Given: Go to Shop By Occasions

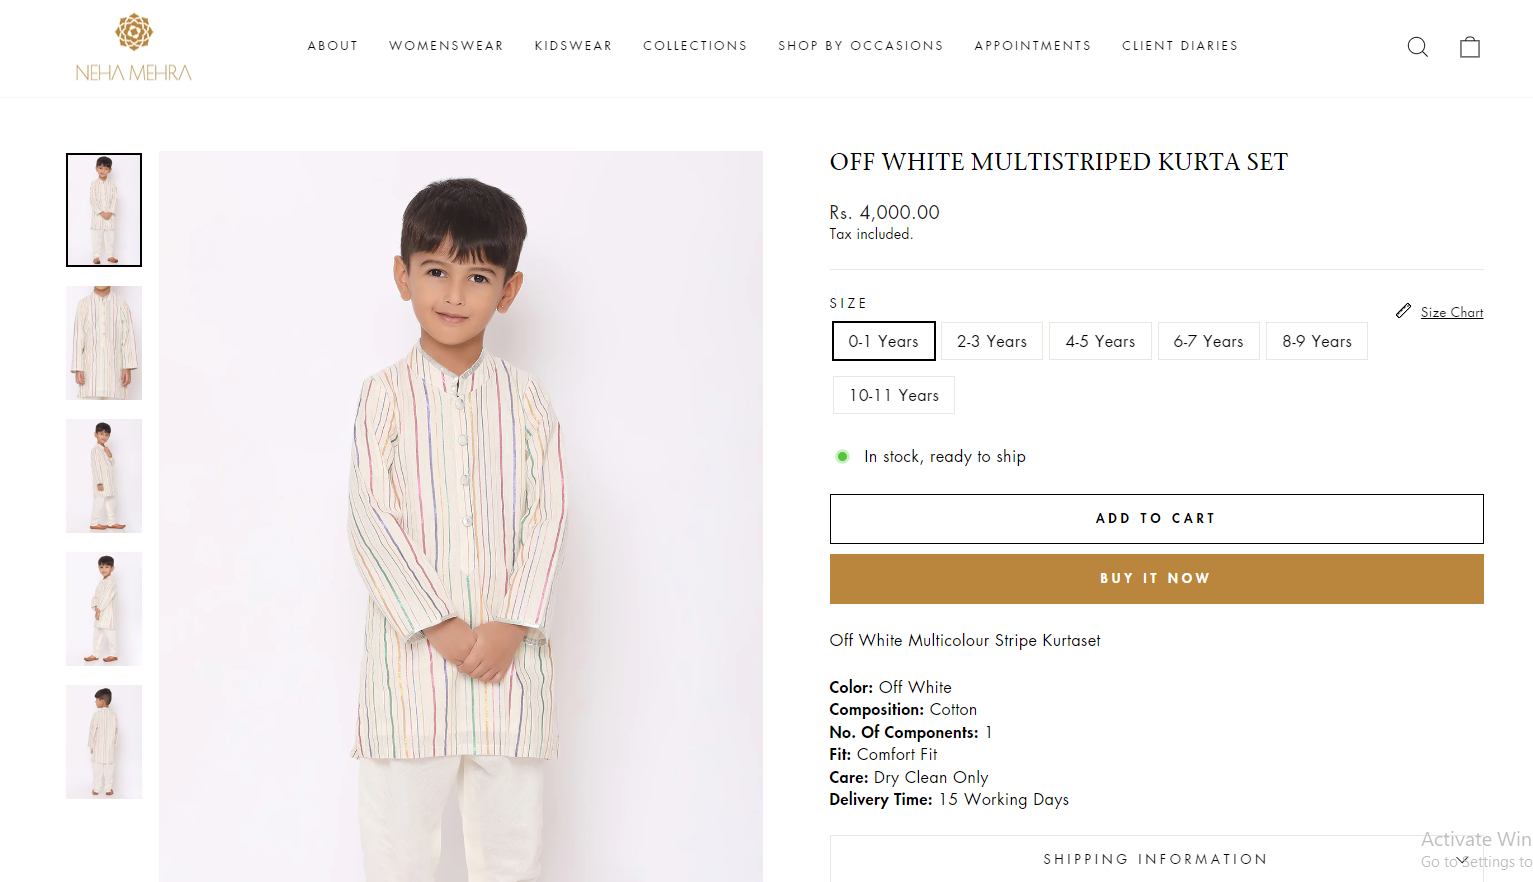Looking at the screenshot, I should 860,46.
